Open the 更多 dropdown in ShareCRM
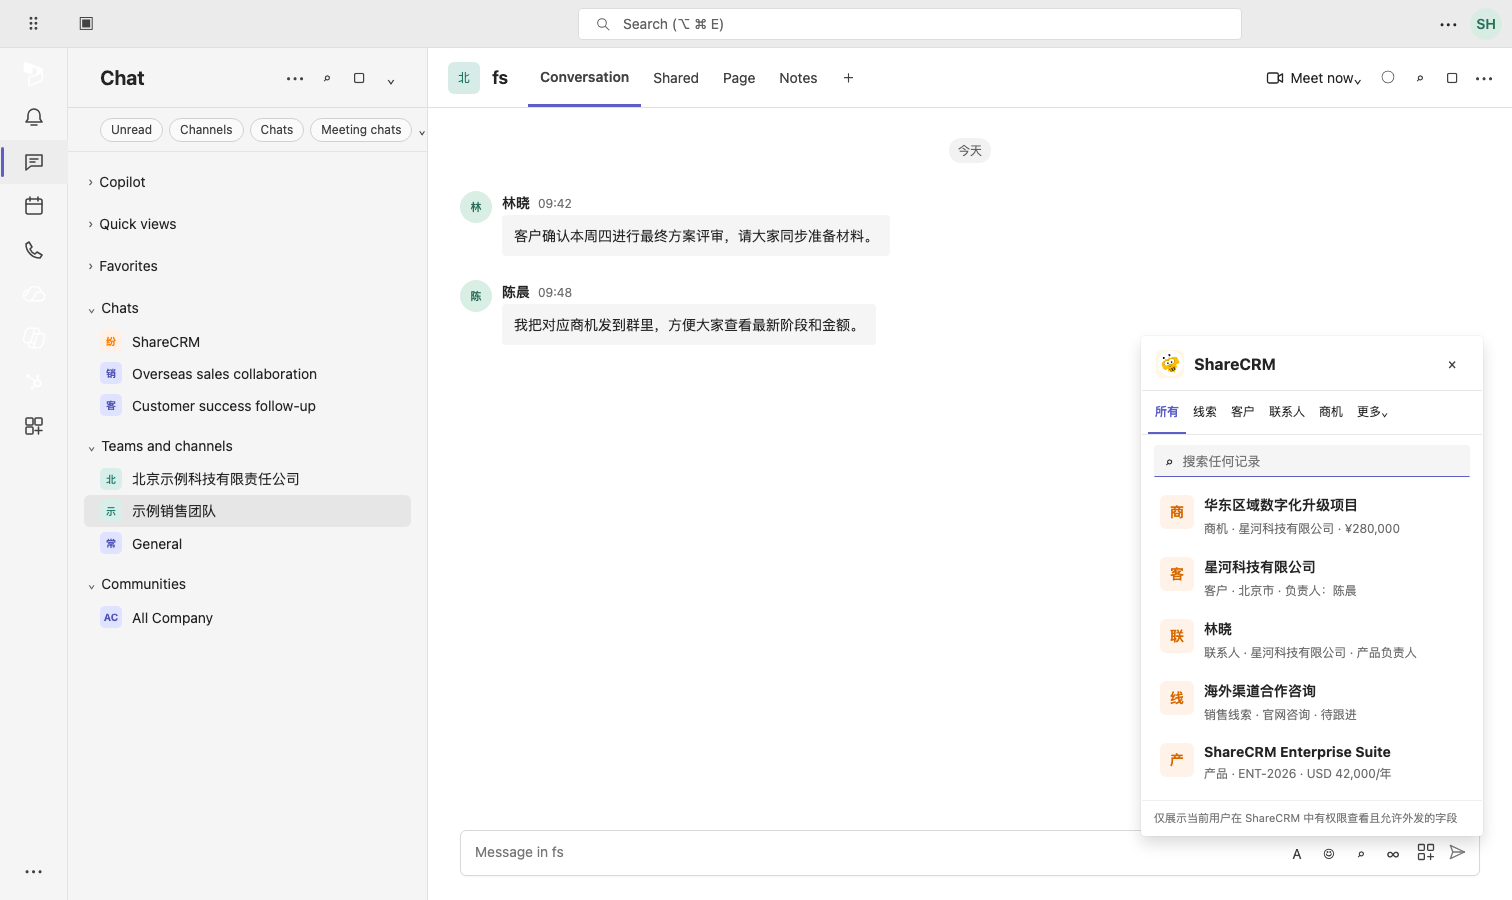The image size is (1512, 900). [1372, 412]
